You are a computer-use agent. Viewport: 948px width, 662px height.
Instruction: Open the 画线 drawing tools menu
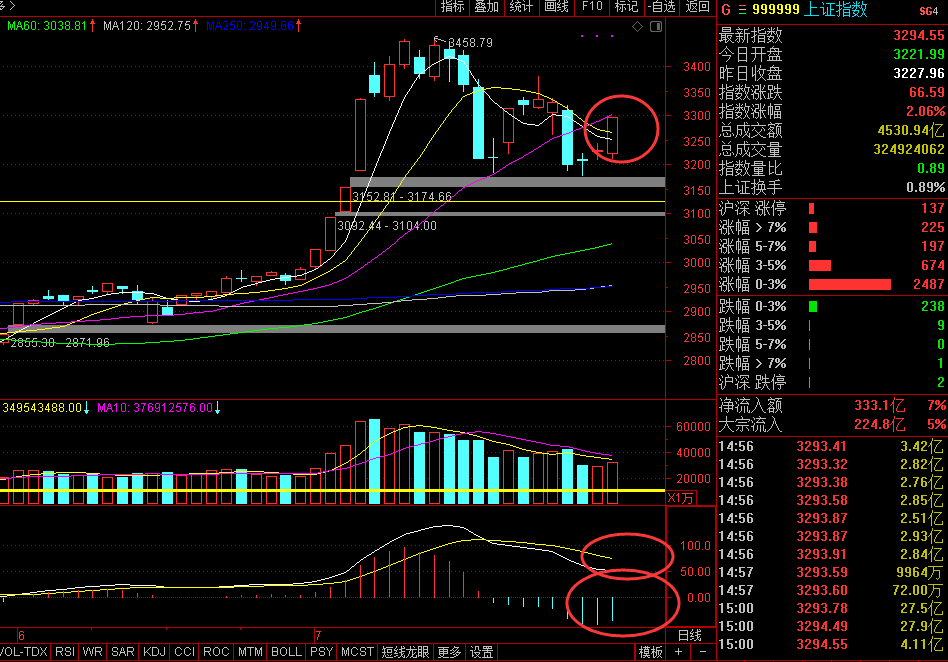coord(556,7)
